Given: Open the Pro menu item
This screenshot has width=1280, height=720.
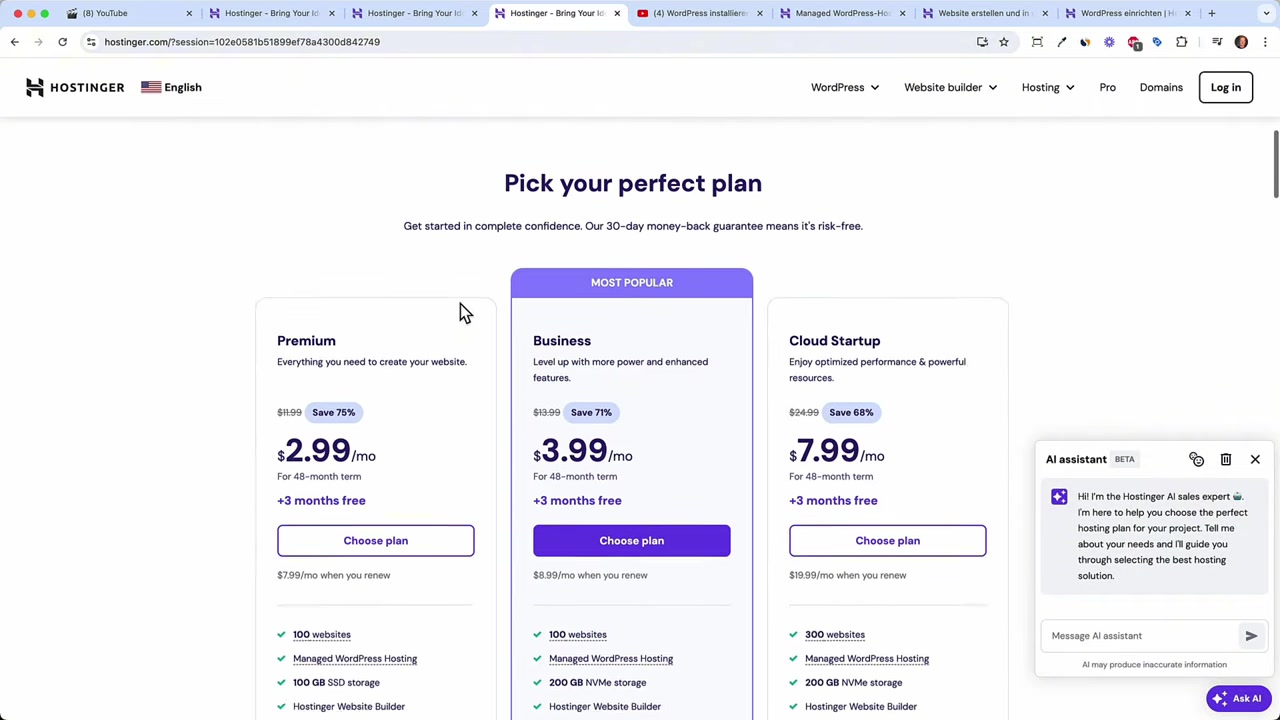Looking at the screenshot, I should 1107,87.
